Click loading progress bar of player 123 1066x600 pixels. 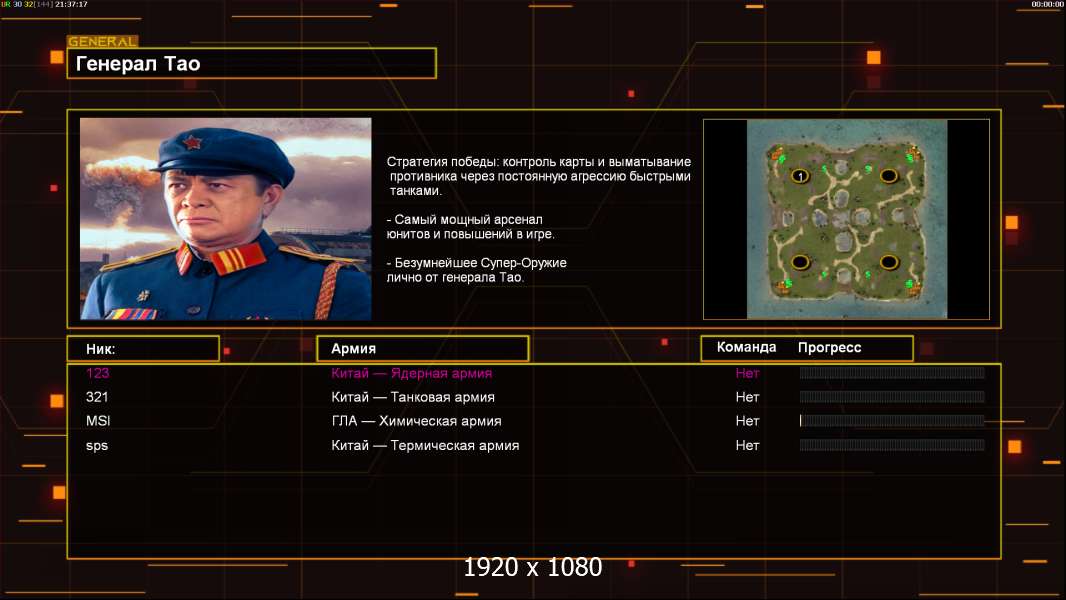pyautogui.click(x=892, y=372)
